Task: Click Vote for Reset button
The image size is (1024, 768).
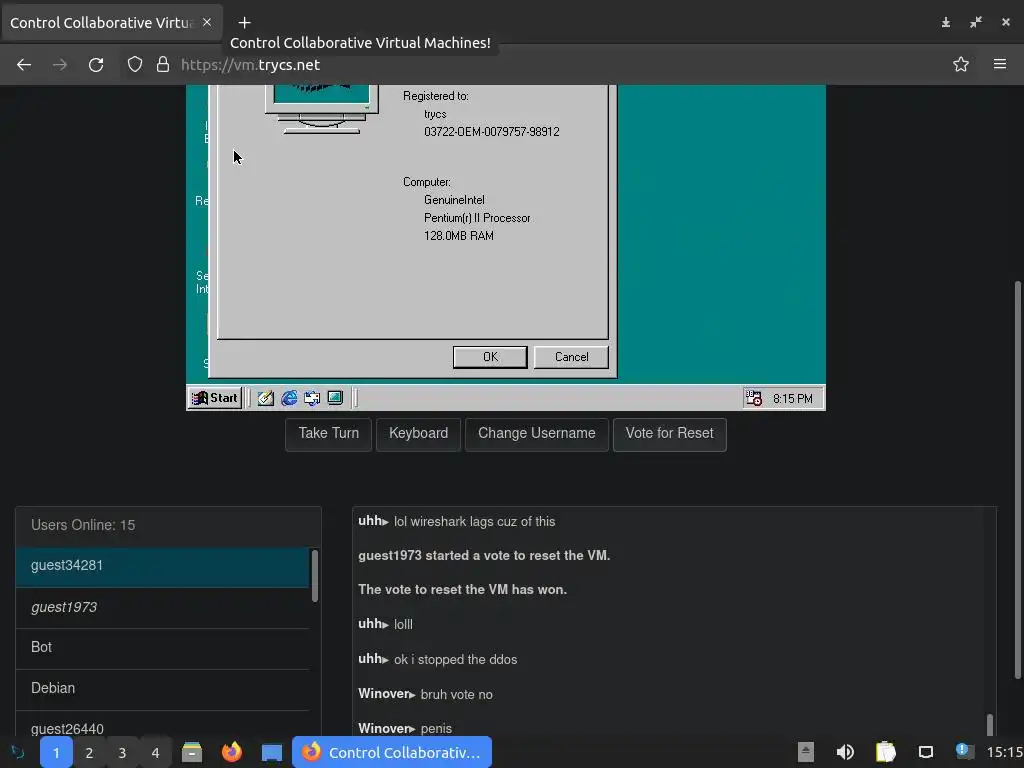Action: (x=669, y=434)
